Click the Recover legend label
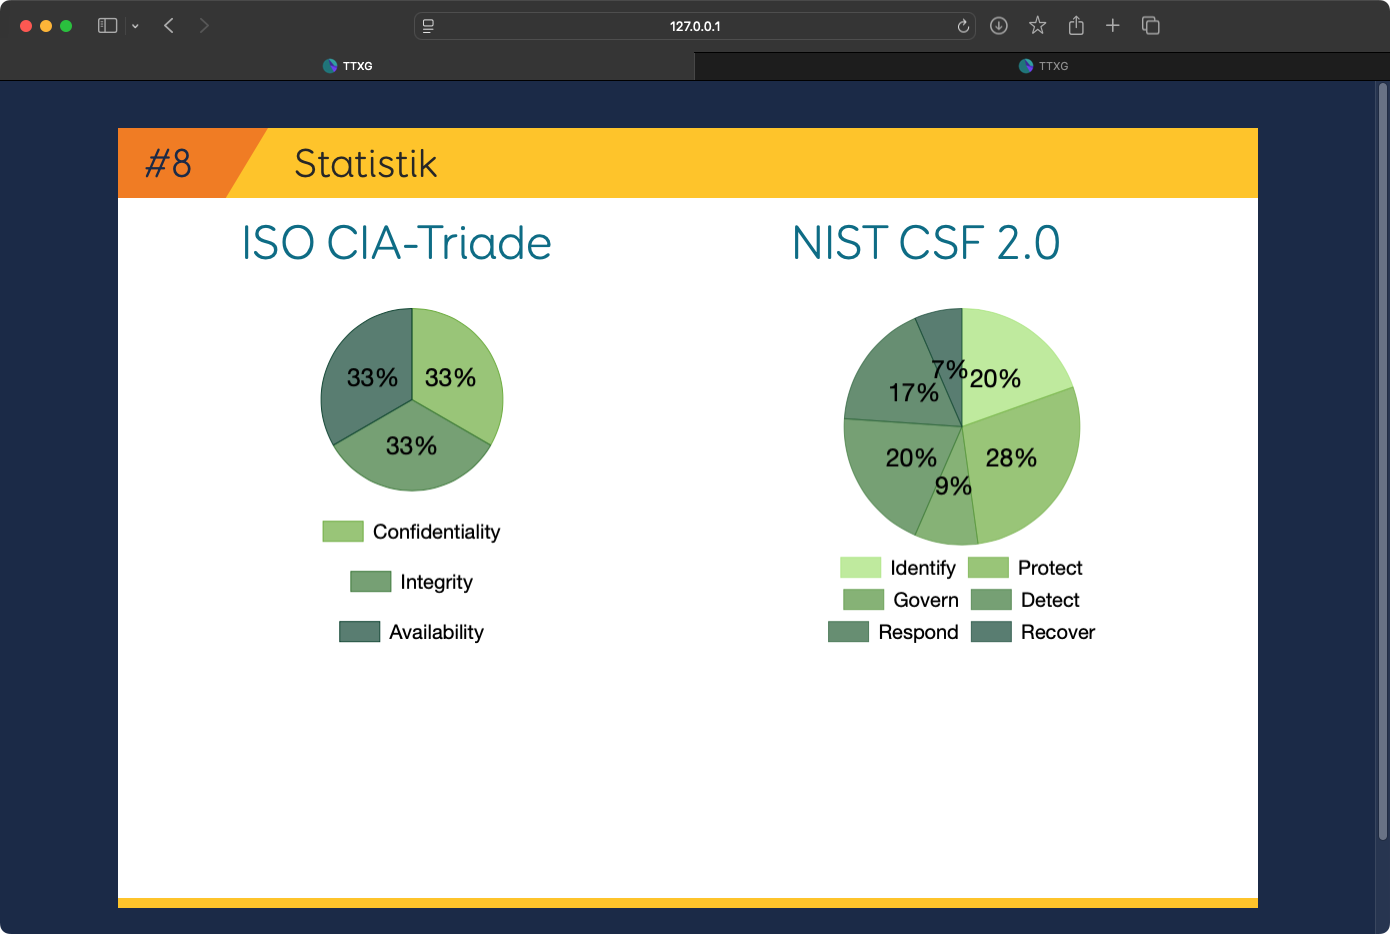 (x=1058, y=632)
